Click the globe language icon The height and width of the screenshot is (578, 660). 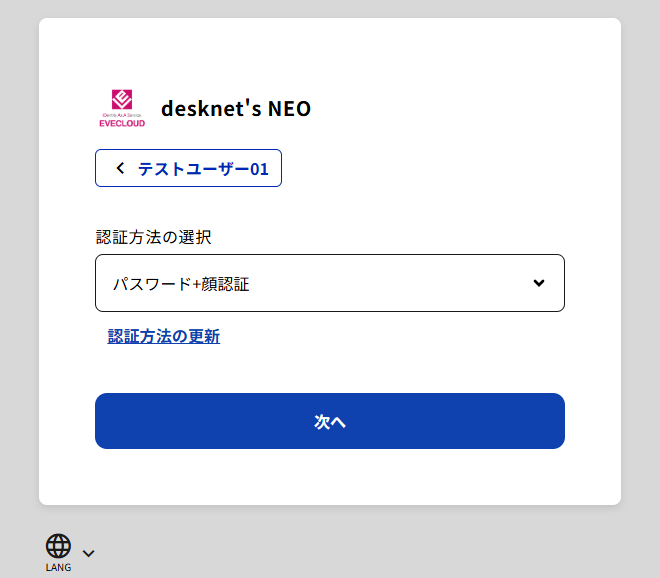[x=59, y=546]
